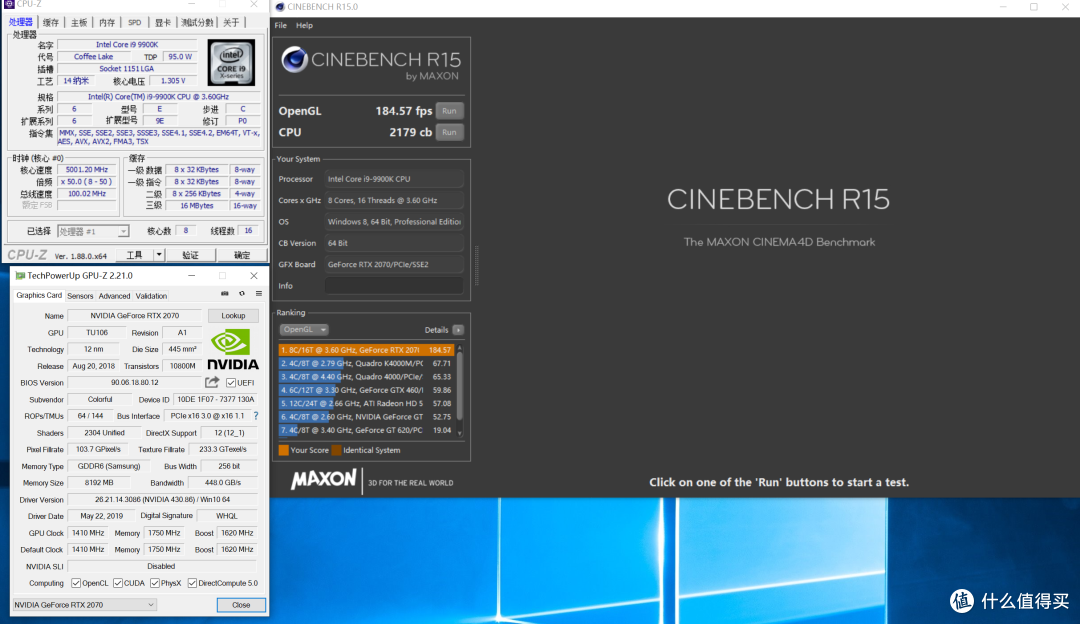This screenshot has width=1080, height=624.
Task: Click the MAXON logo at the bottom
Action: tap(324, 480)
